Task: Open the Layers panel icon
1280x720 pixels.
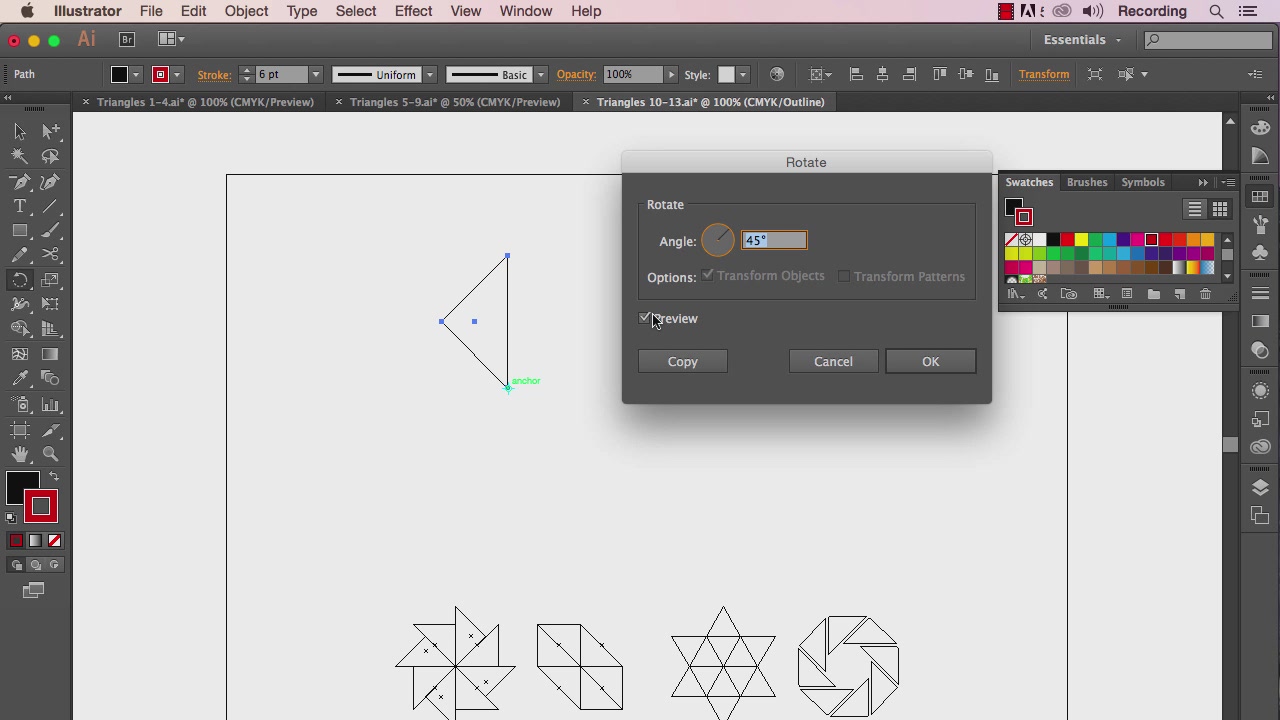Action: [1260, 487]
